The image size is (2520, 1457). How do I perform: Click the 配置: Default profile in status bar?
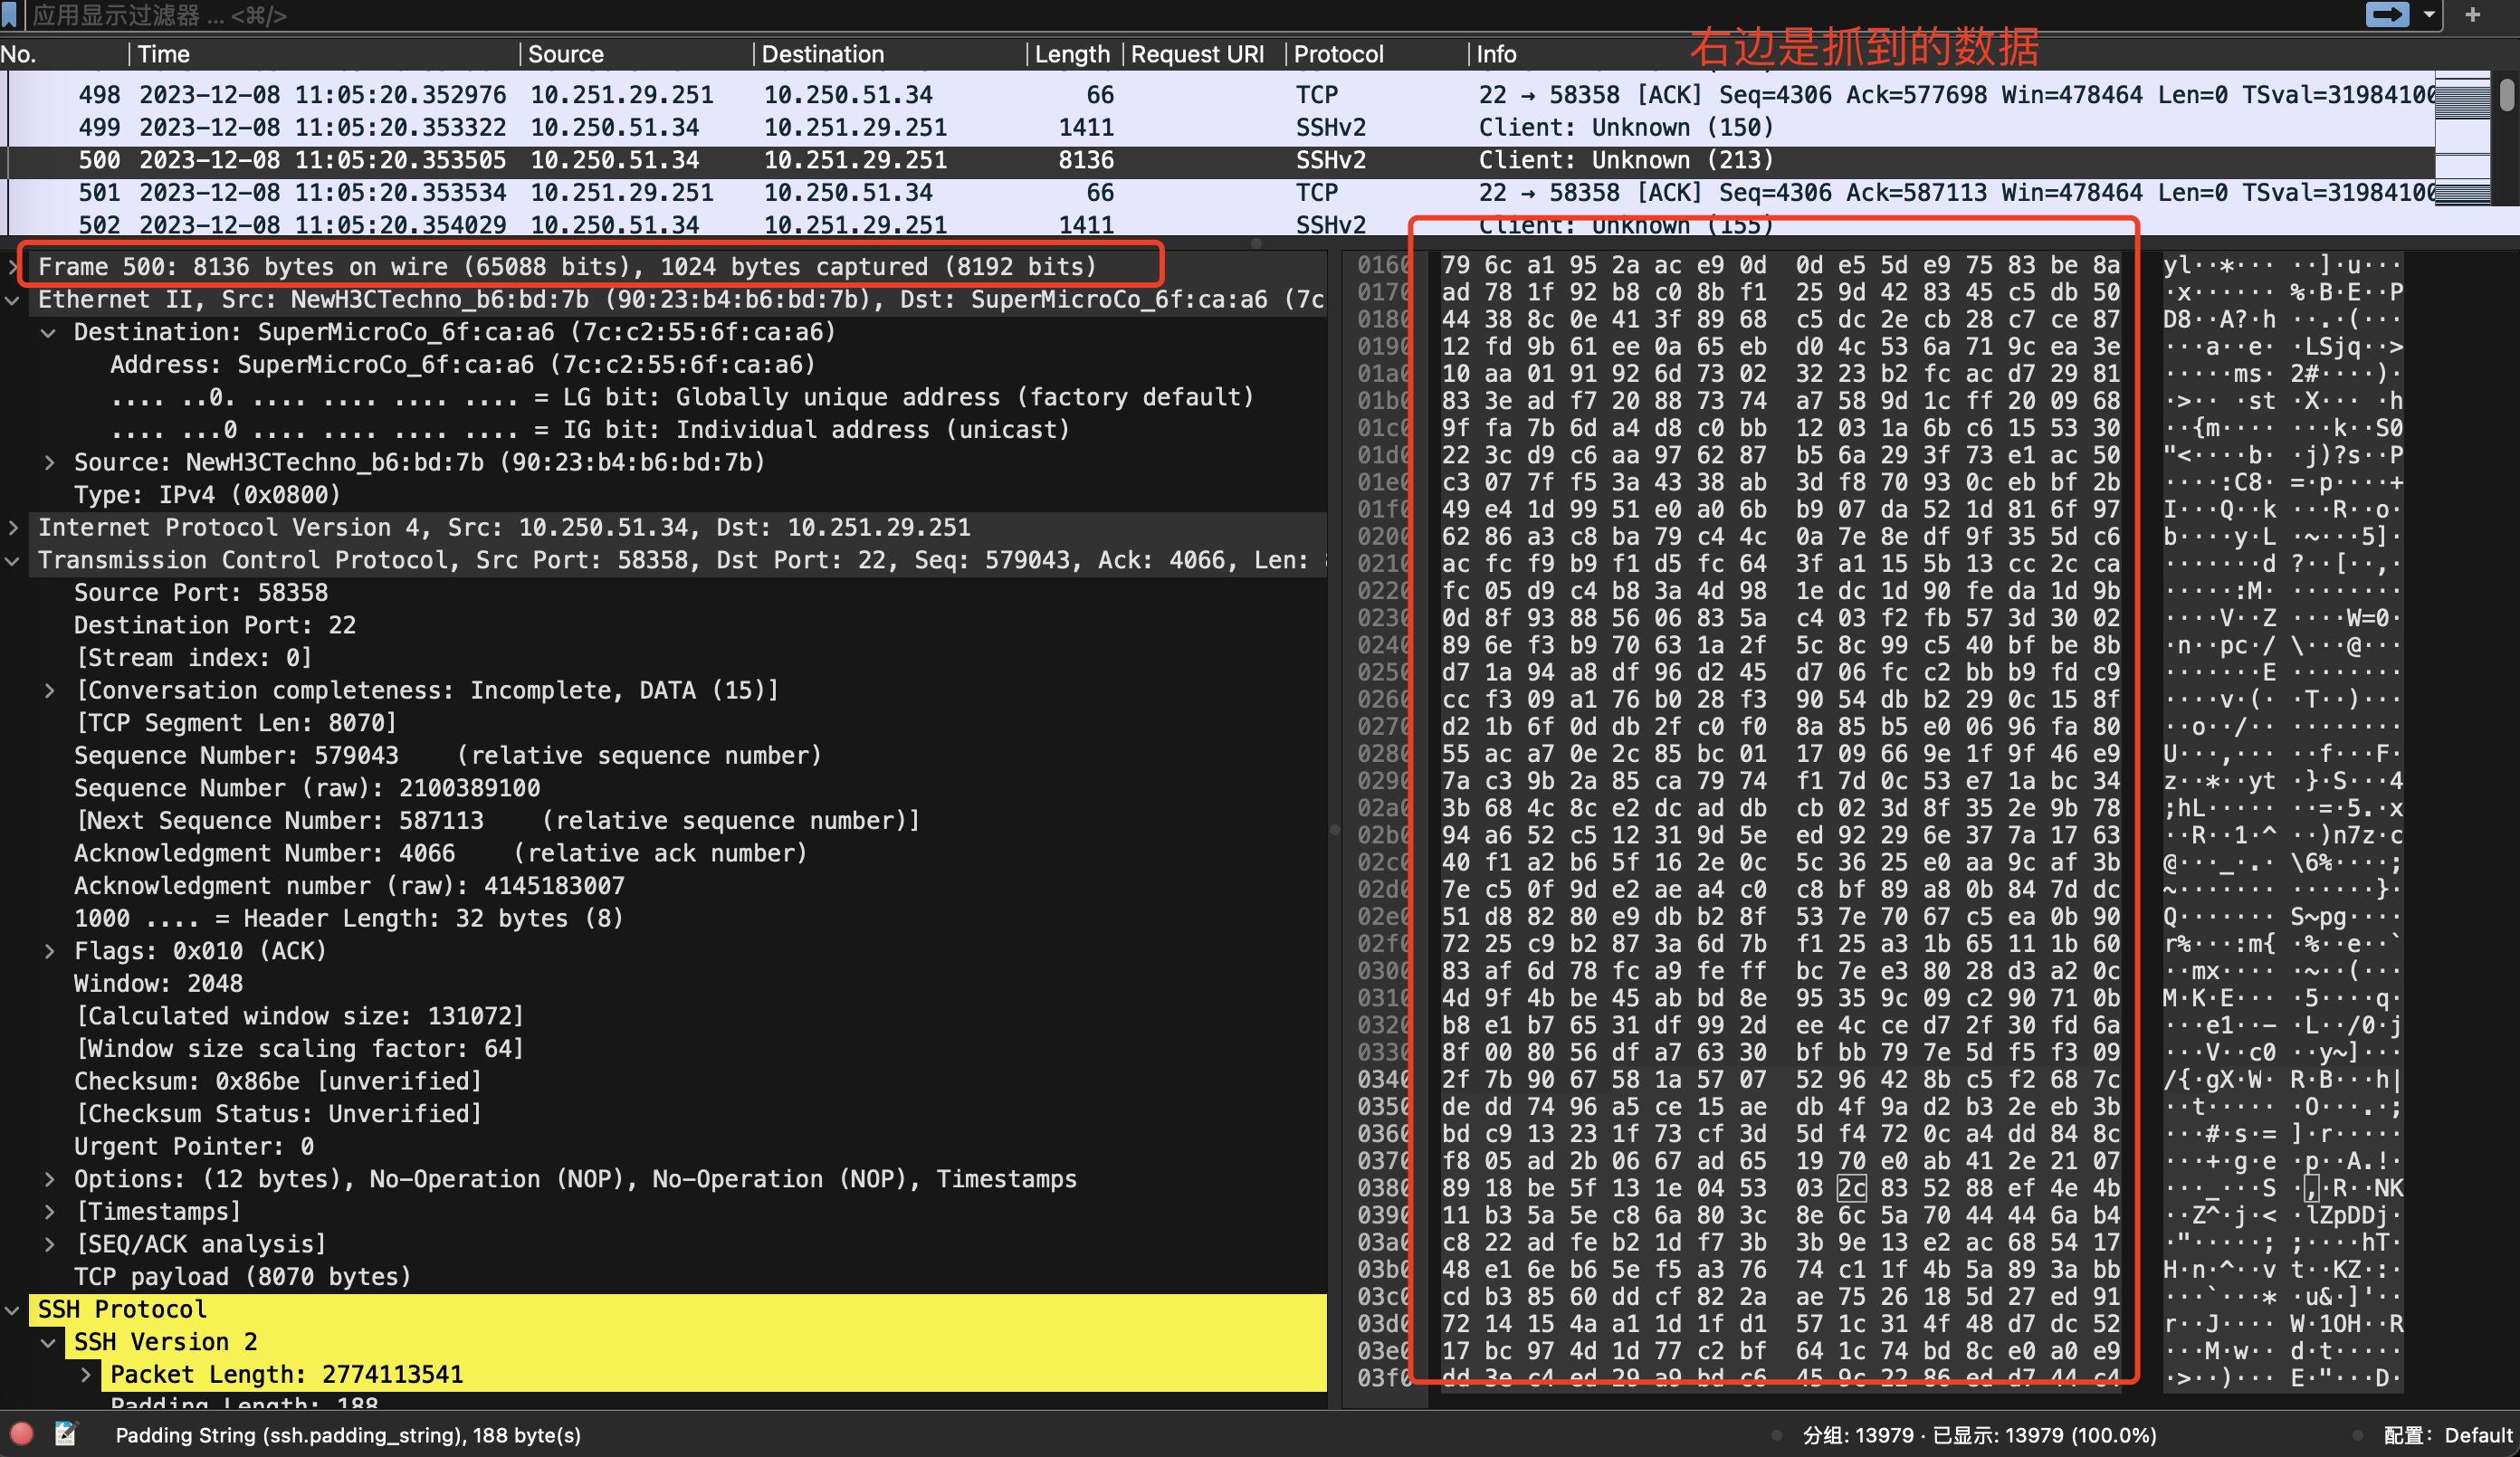click(x=2448, y=1435)
